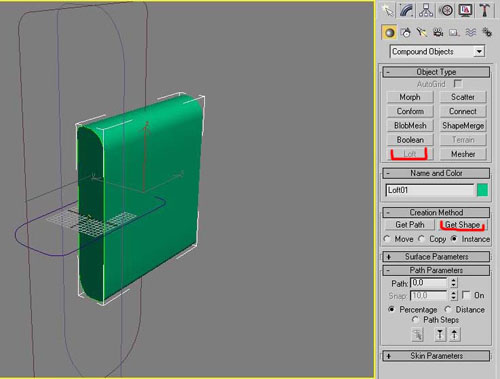Expand the Skin Parameters rollout
The width and height of the screenshot is (500, 379).
coord(436,356)
